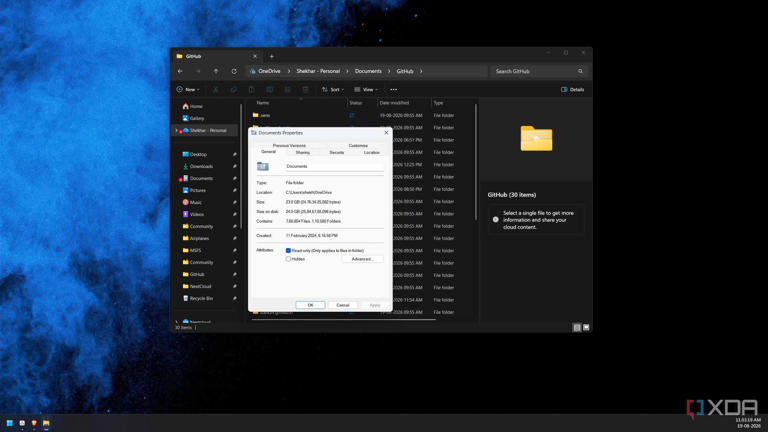The image size is (768, 432).
Task: Open a new File Explorer tab
Action: [x=272, y=56]
